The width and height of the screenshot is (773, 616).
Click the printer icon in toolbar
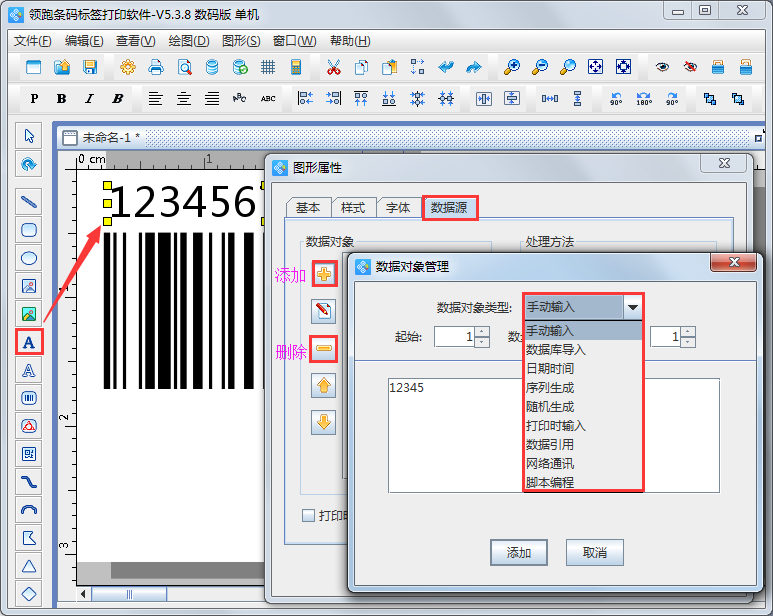(x=156, y=67)
